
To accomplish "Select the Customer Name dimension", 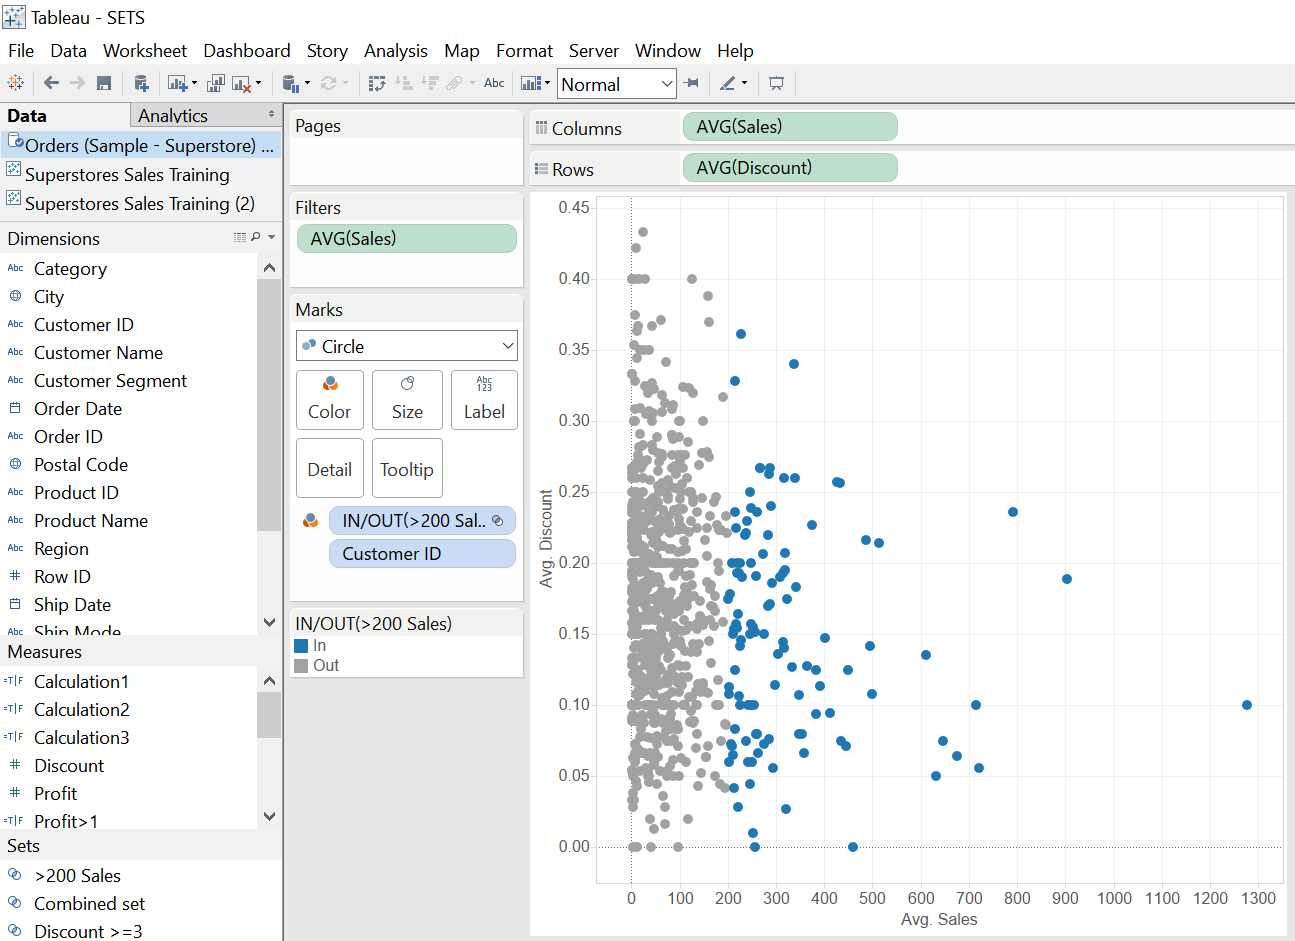I will (x=98, y=352).
